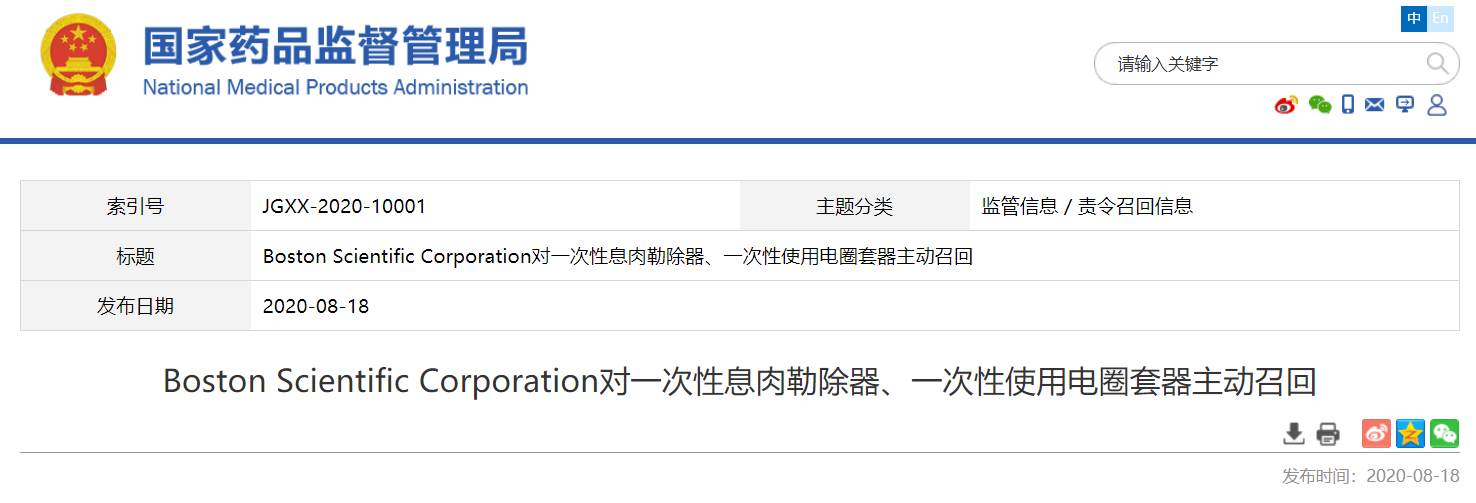Switch site language to En

(1440, 18)
